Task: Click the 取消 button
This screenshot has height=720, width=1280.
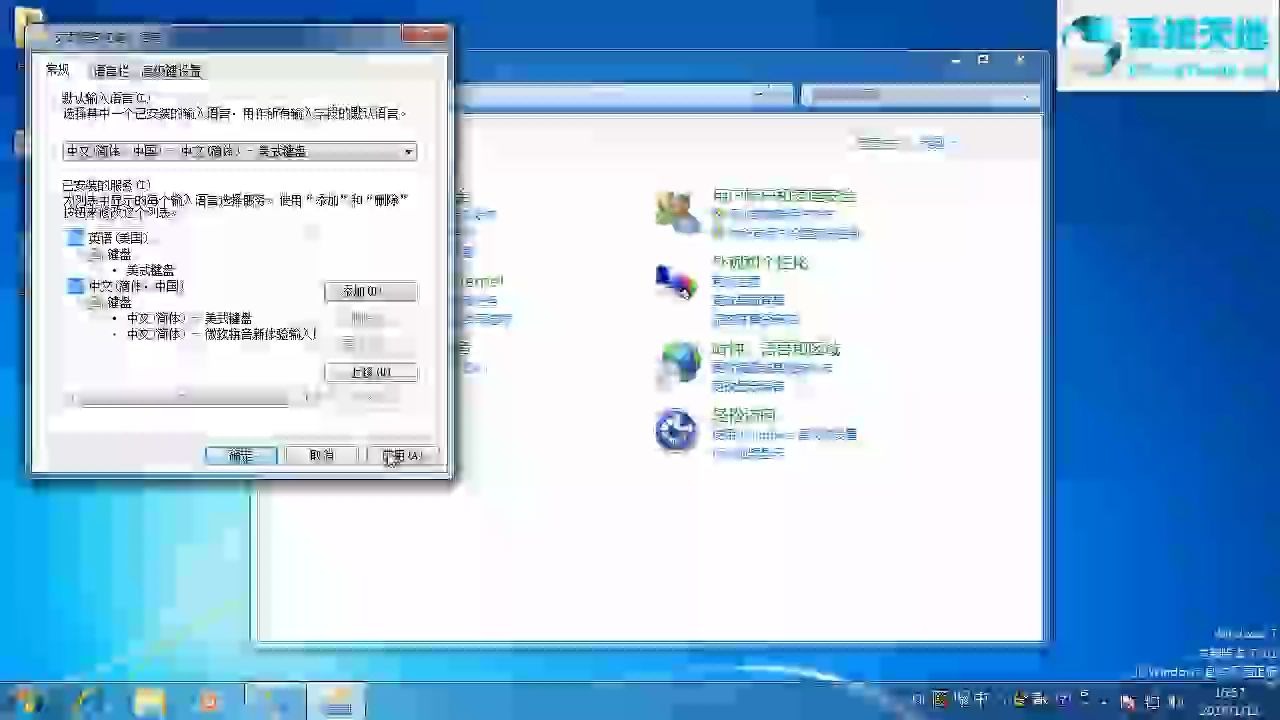Action: (x=321, y=455)
